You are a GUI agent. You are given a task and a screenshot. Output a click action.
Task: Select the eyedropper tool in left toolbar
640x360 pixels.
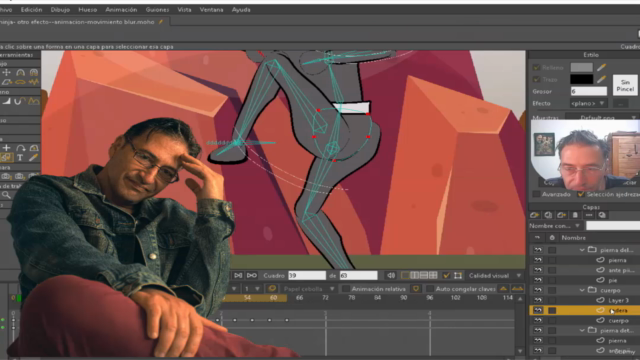[33, 158]
